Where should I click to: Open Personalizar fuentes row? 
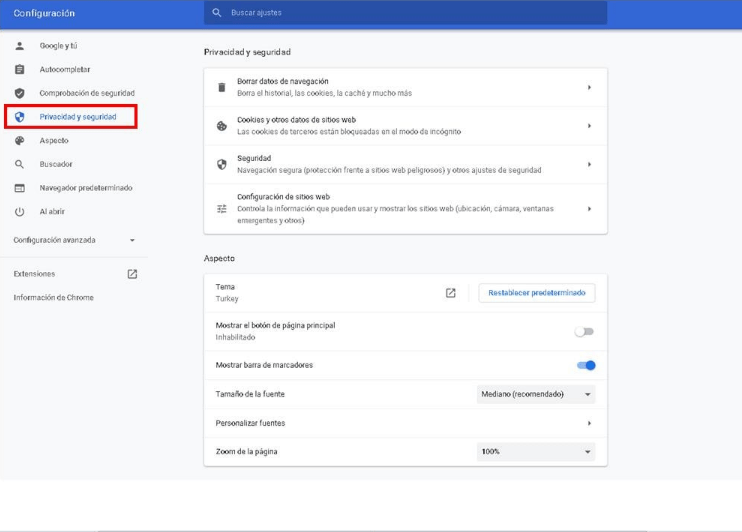click(x=406, y=423)
